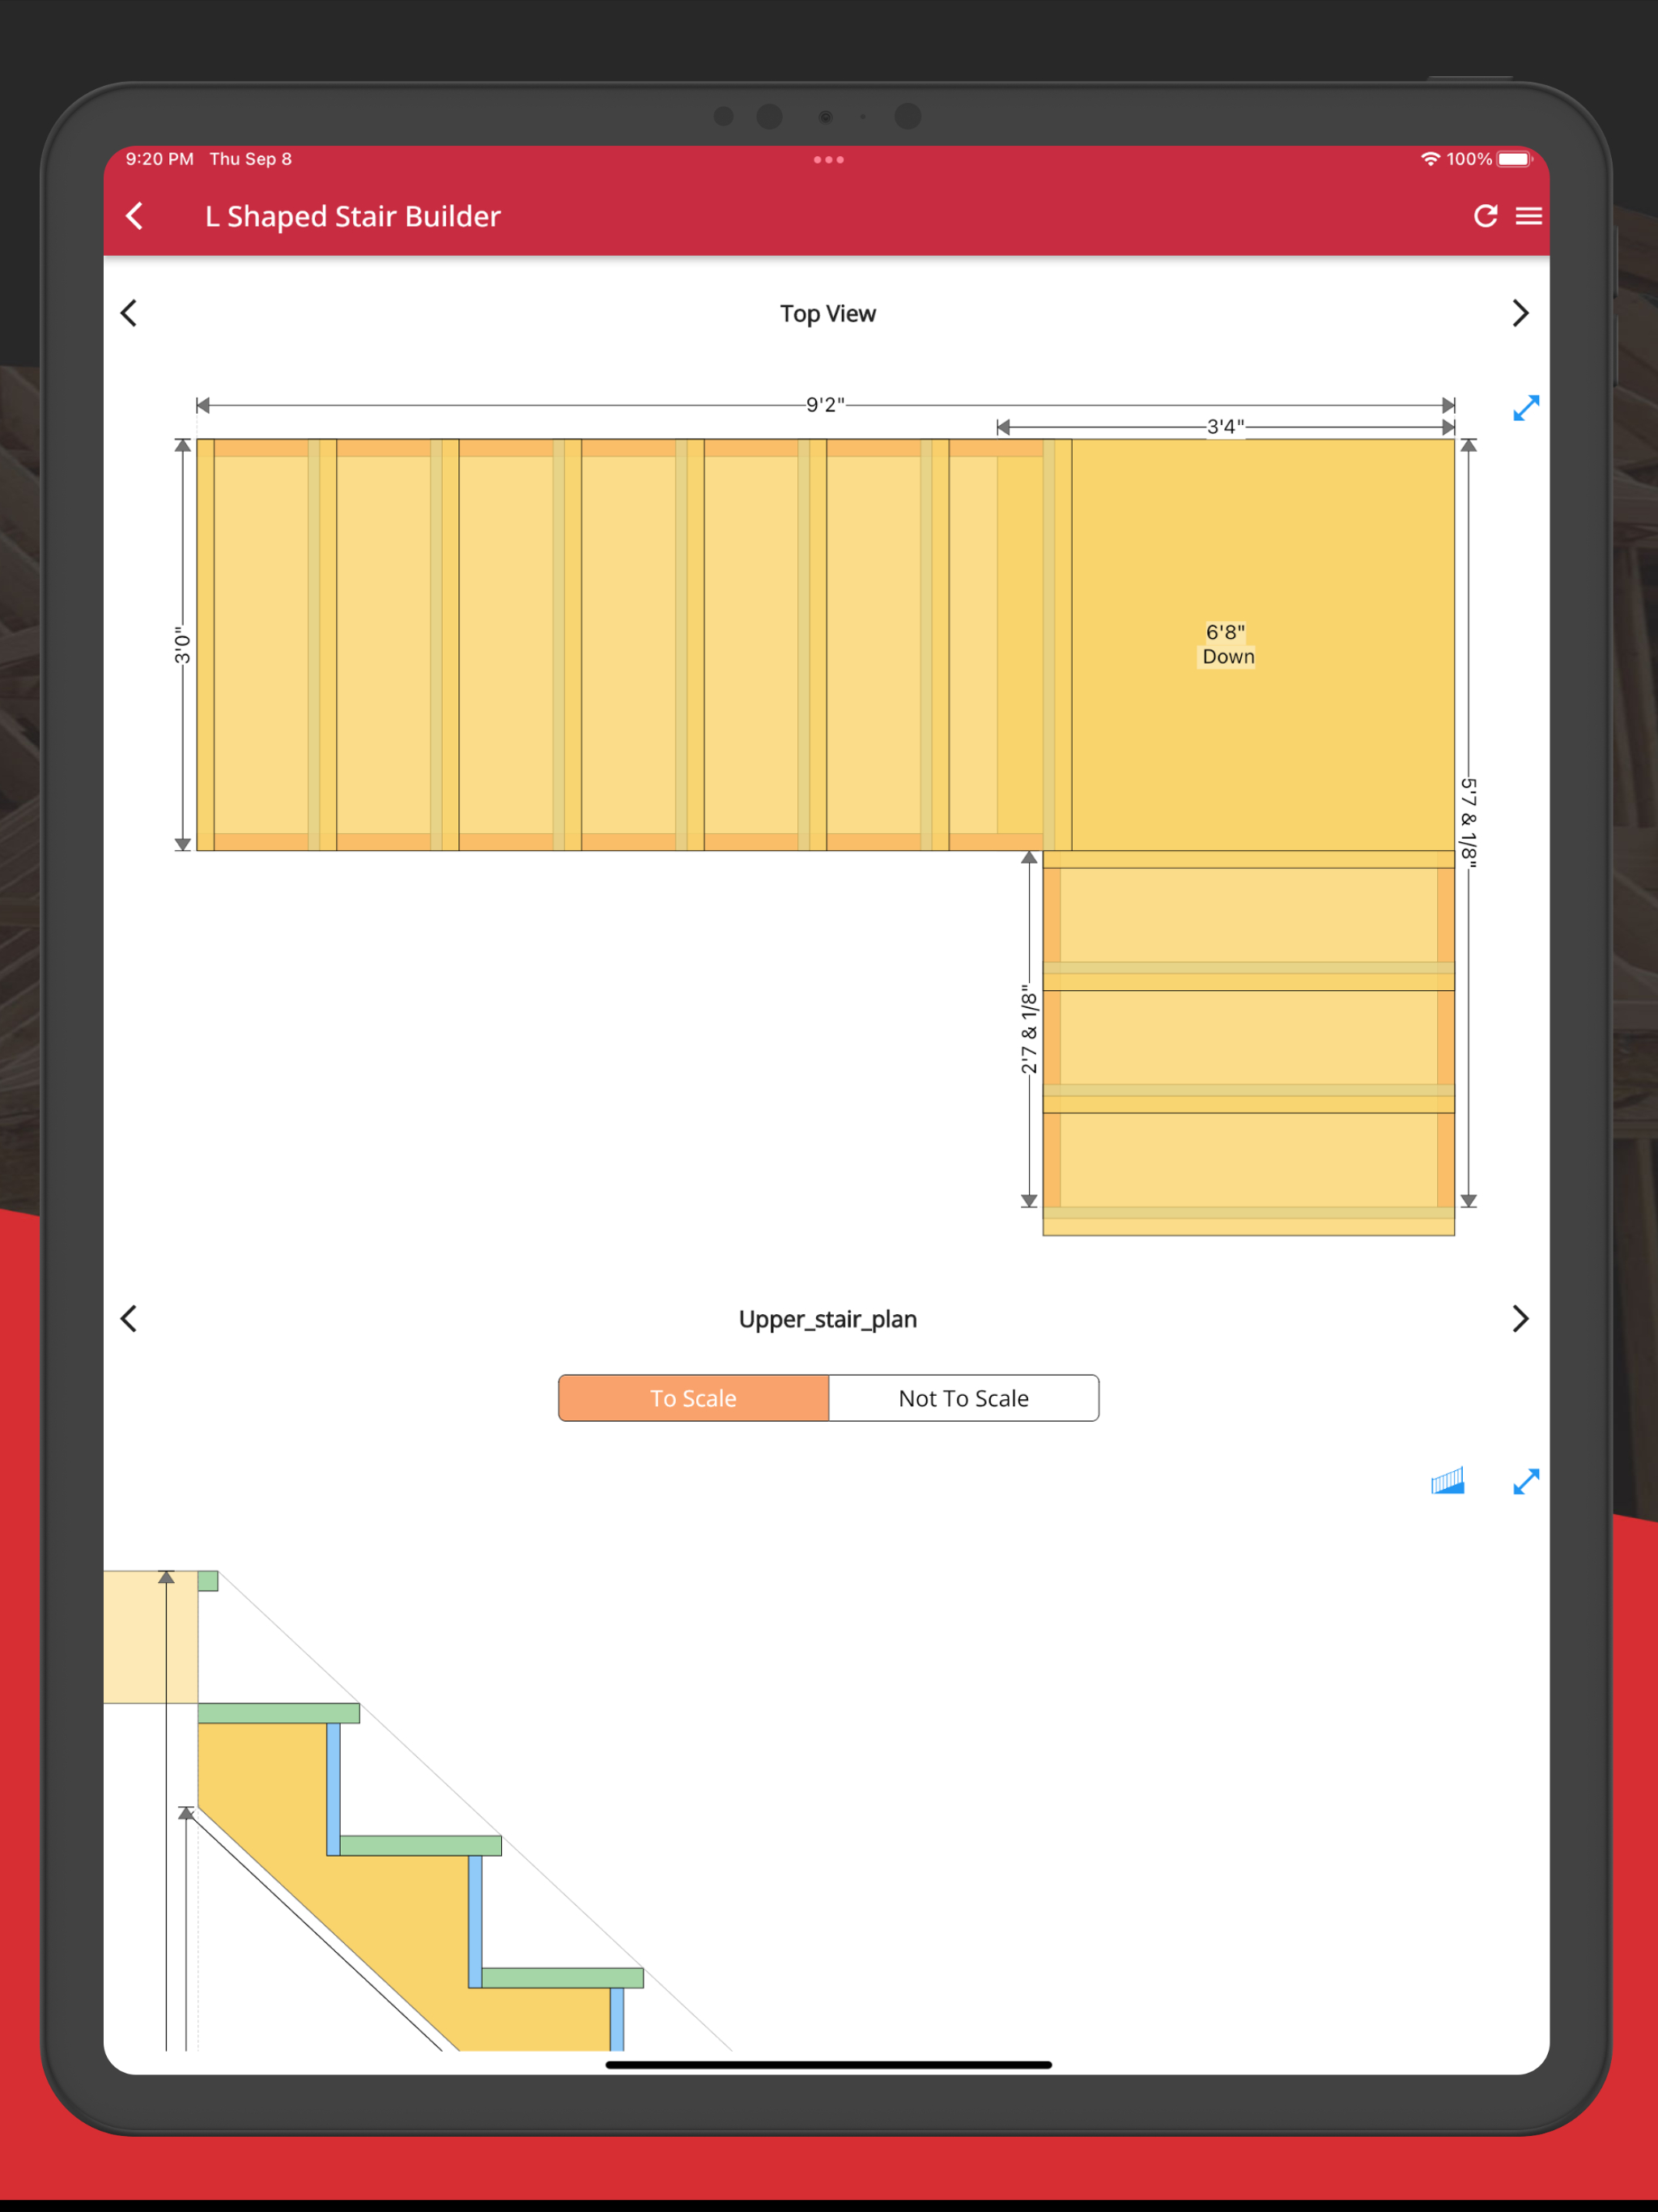Tap the 3'4" landing width dimension

coord(1225,426)
